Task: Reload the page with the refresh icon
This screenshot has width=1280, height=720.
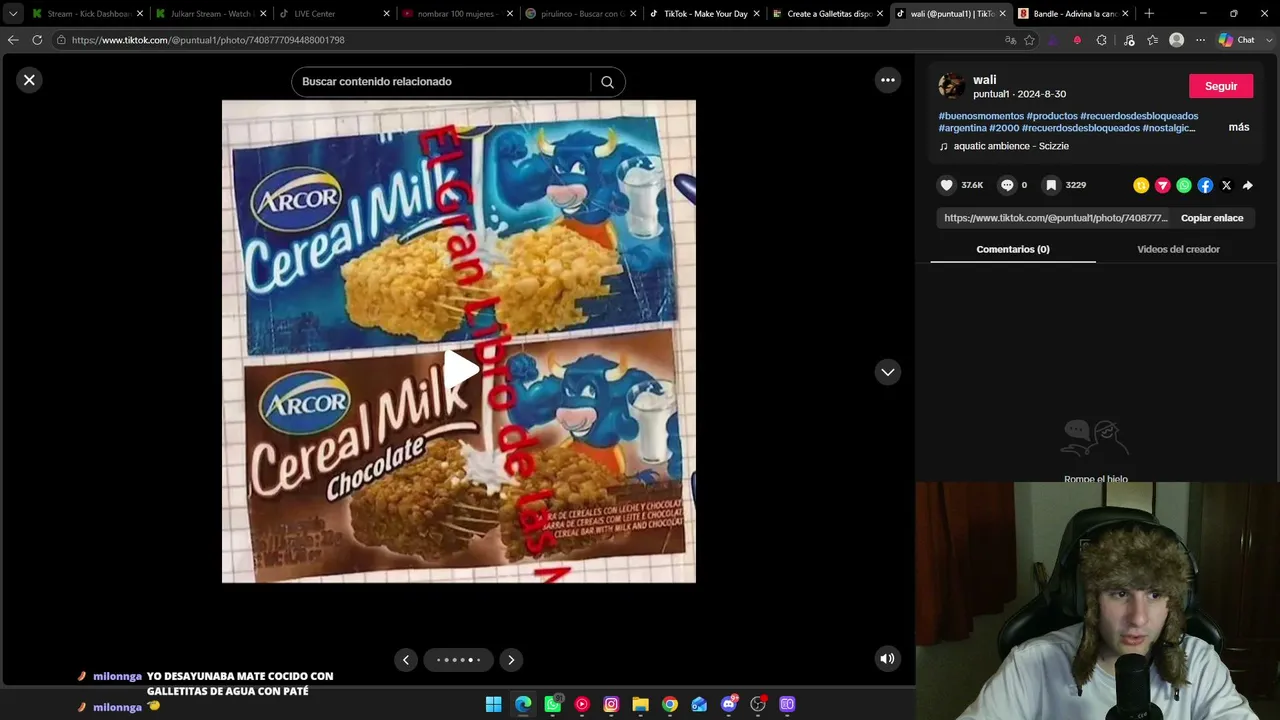Action: (37, 40)
